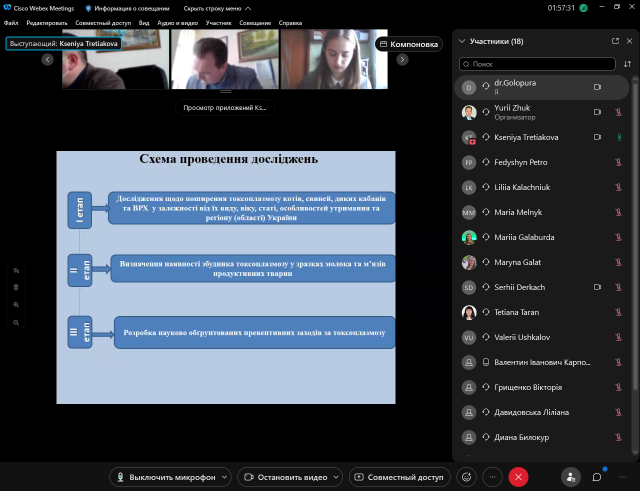
Task: Click the camera icon next to Serhii Derkach
Action: [597, 287]
